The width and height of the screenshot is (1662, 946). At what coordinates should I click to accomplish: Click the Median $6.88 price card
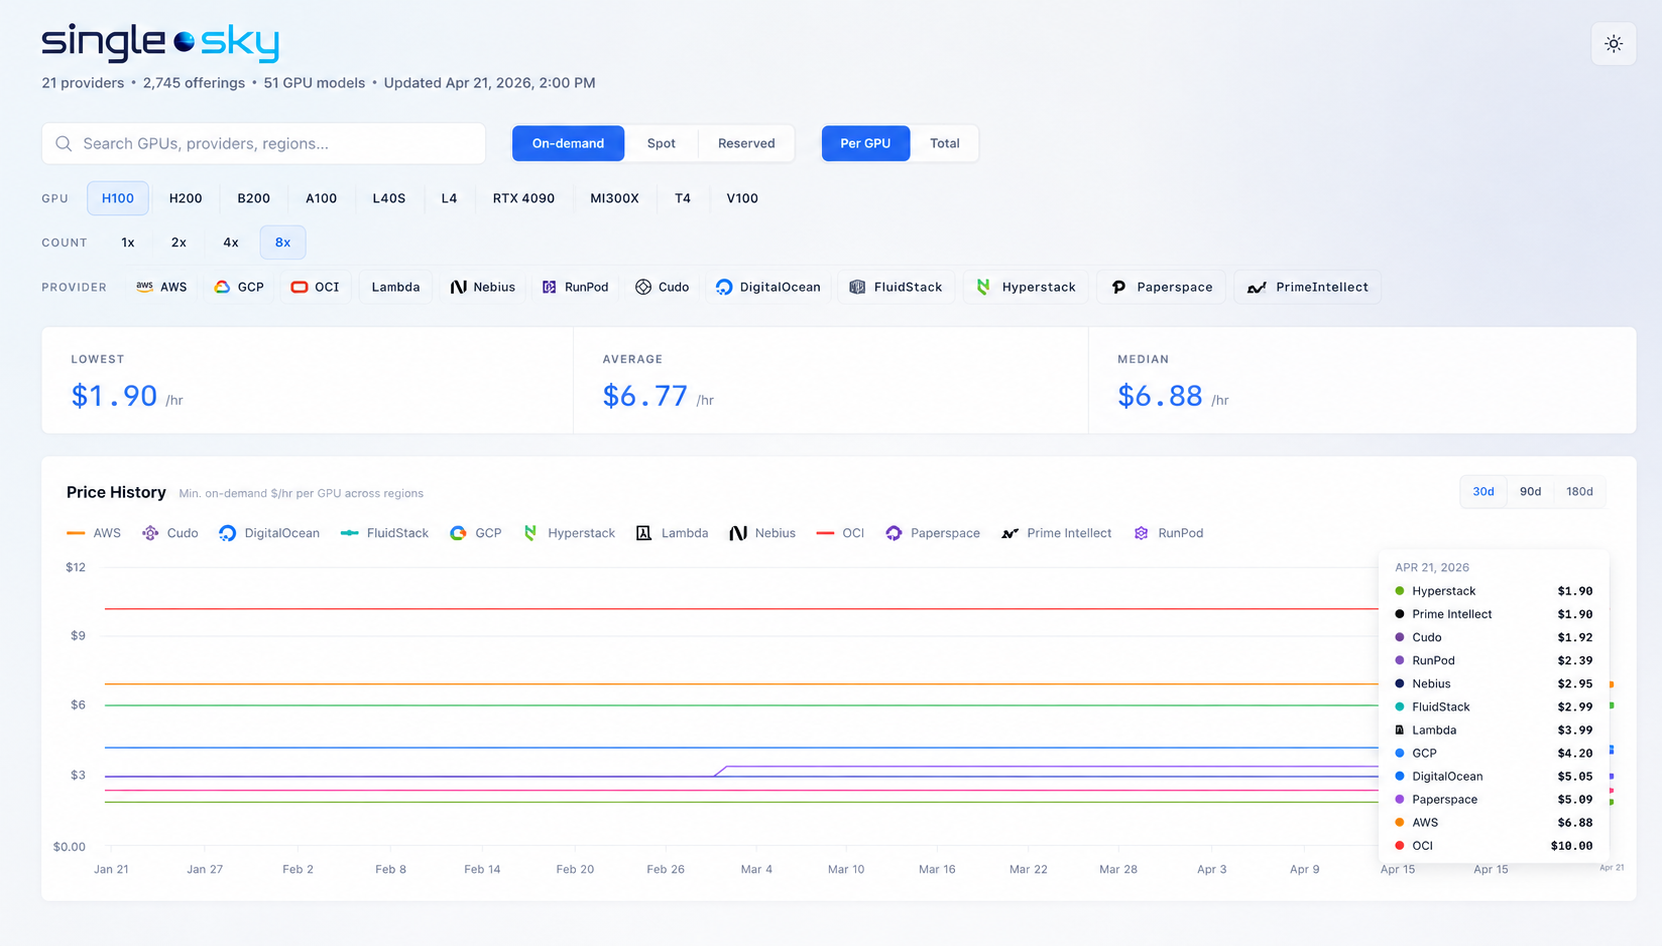pos(1362,380)
